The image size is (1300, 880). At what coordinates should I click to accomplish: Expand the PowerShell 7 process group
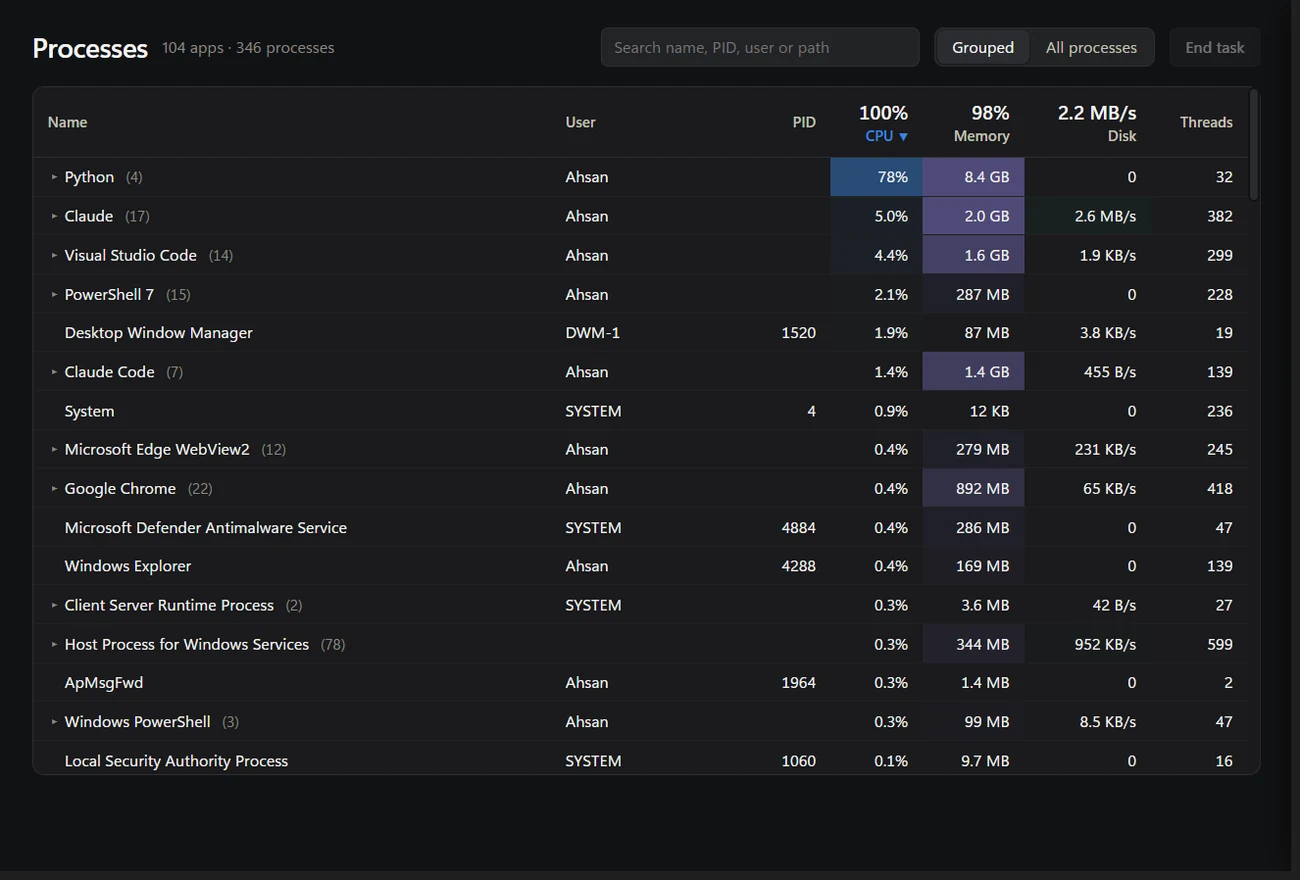[54, 294]
